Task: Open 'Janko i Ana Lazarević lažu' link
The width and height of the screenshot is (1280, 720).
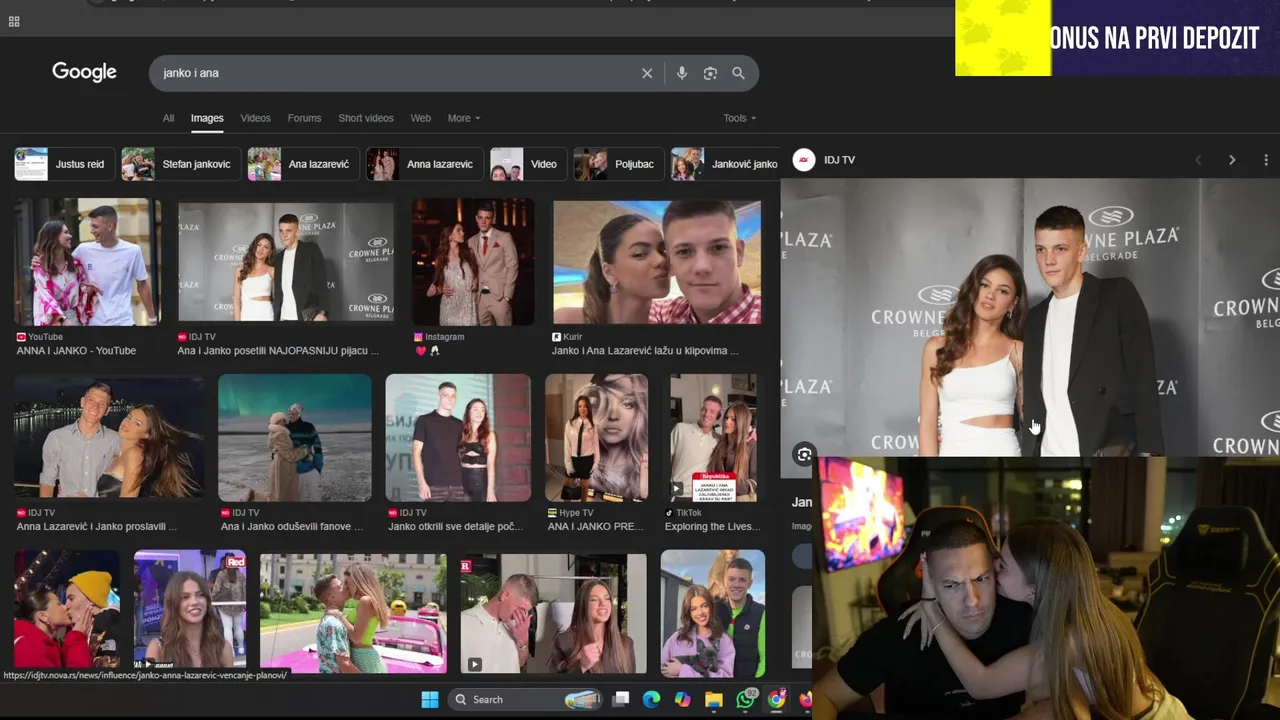Action: [x=645, y=351]
